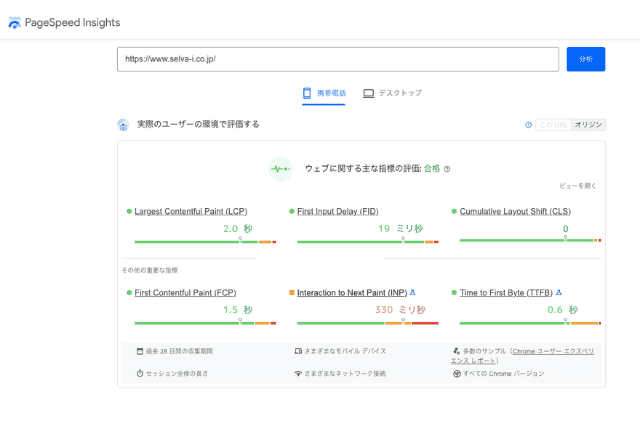Click the すべての Chrome バージョン text
The image size is (640, 427).
point(503,374)
